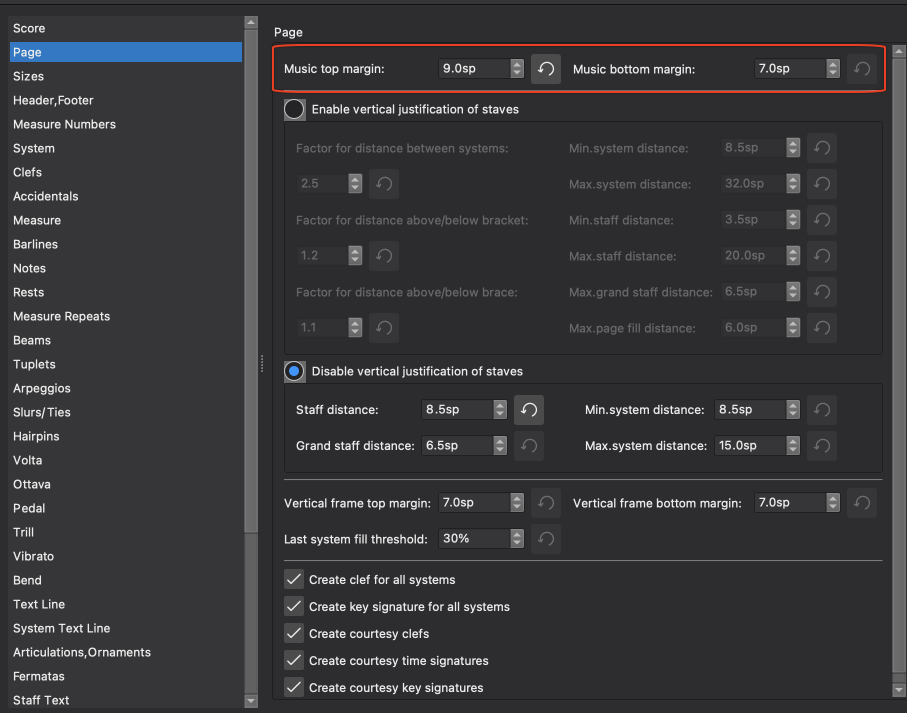The width and height of the screenshot is (907, 713).
Task: Toggle Create key signature for all systems
Action: pos(294,606)
